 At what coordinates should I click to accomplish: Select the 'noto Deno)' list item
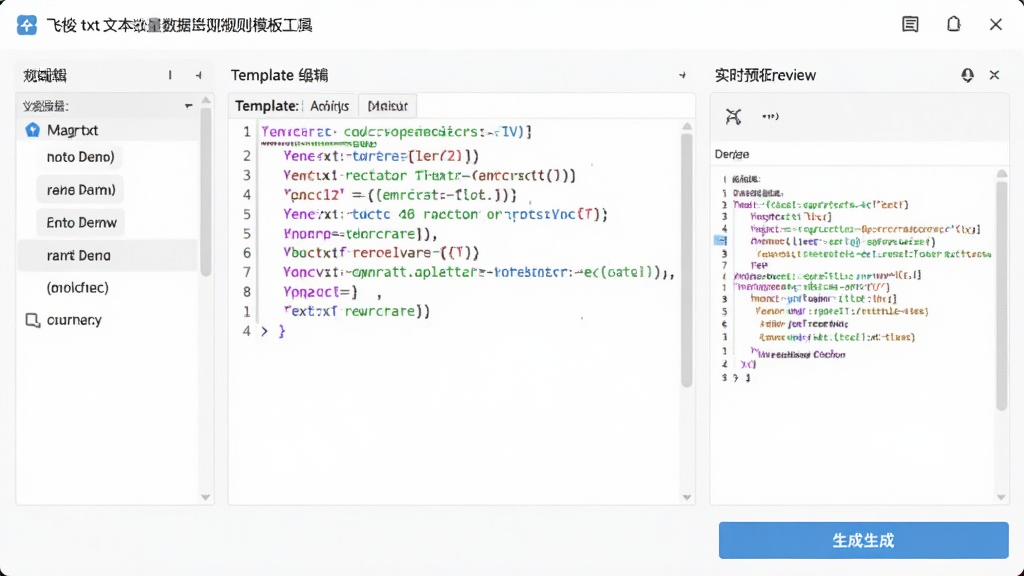[80, 157]
